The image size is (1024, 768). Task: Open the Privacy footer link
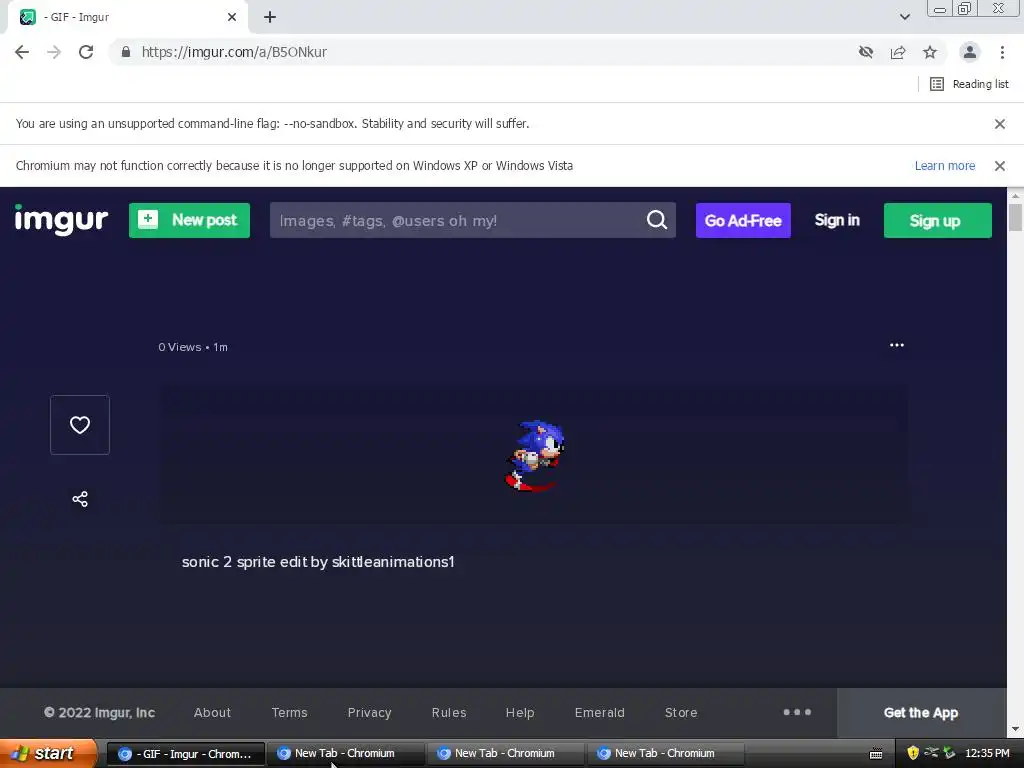click(x=370, y=712)
